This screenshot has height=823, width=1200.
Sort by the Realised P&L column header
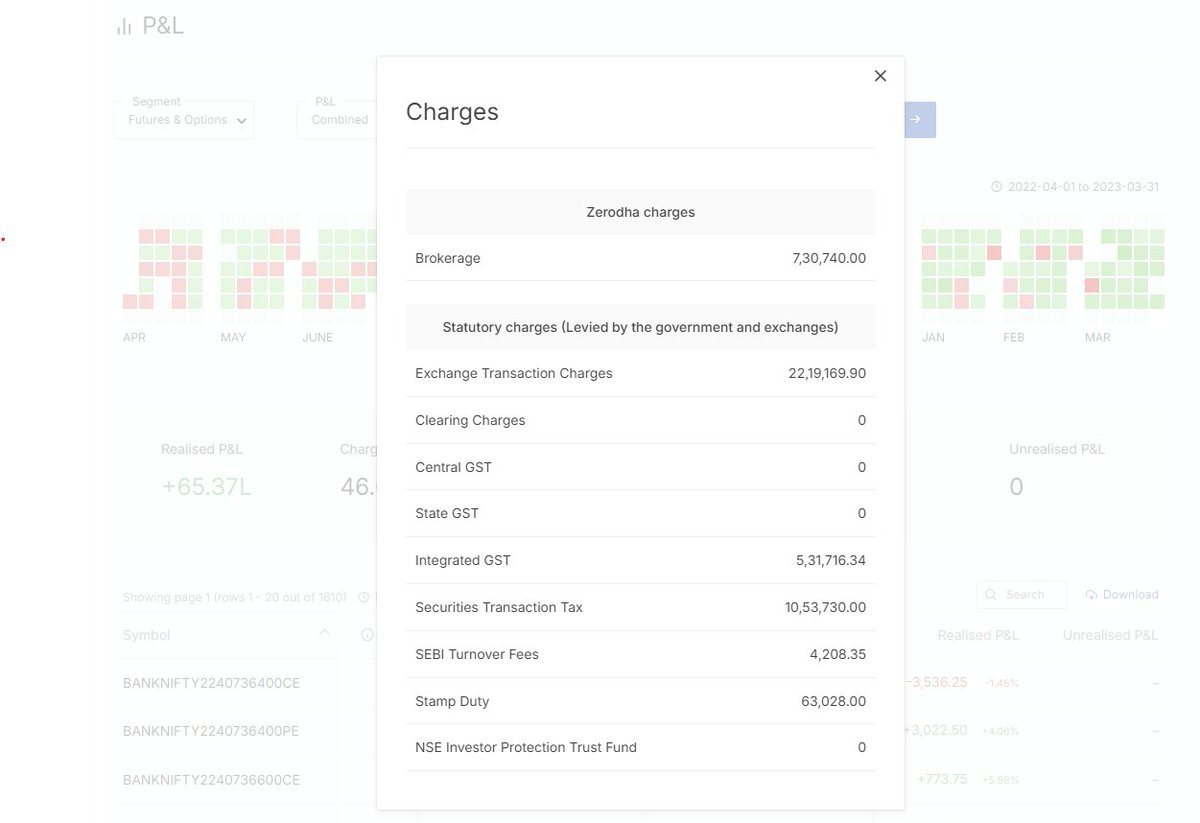[978, 635]
